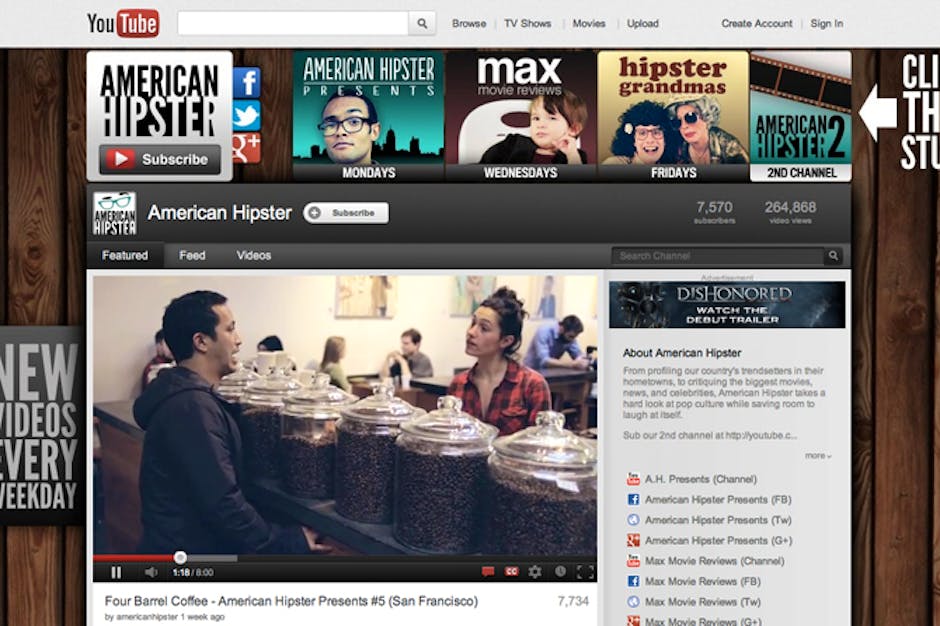
Task: Enter fullscreen mode in the video player
Action: pos(586,572)
